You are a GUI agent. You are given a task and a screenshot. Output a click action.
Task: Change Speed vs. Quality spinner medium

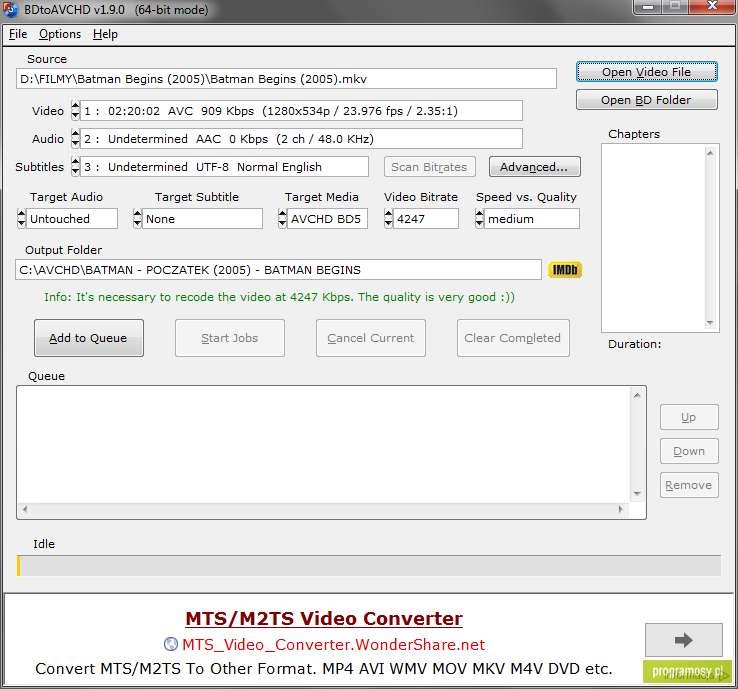(479, 219)
